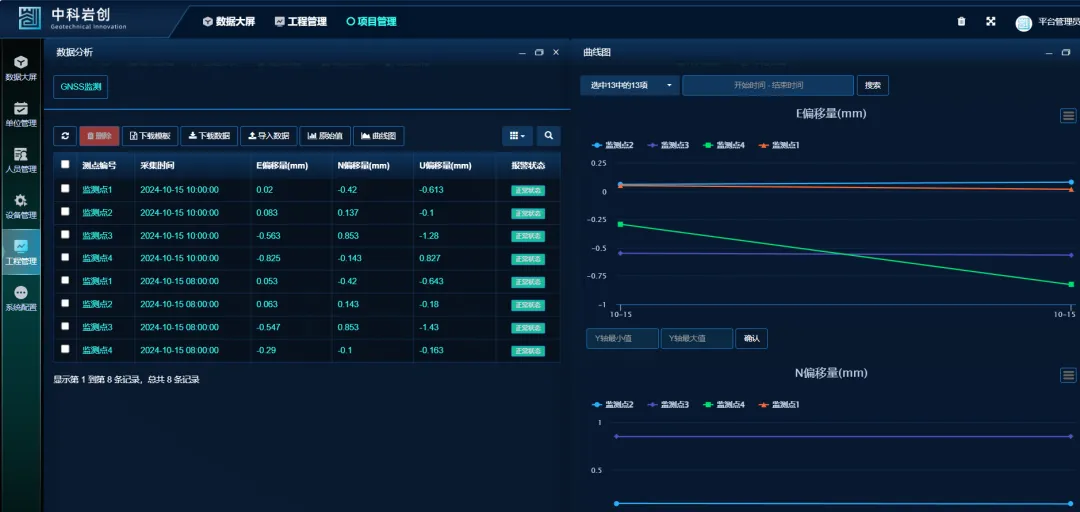Check the row 监测点3 at 10:00:00
The image size is (1080, 512).
65,234
